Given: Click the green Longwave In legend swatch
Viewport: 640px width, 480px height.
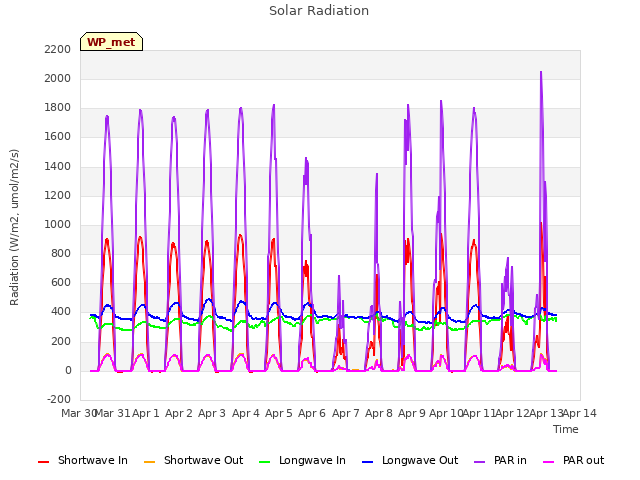Looking at the screenshot, I should pos(265,462).
